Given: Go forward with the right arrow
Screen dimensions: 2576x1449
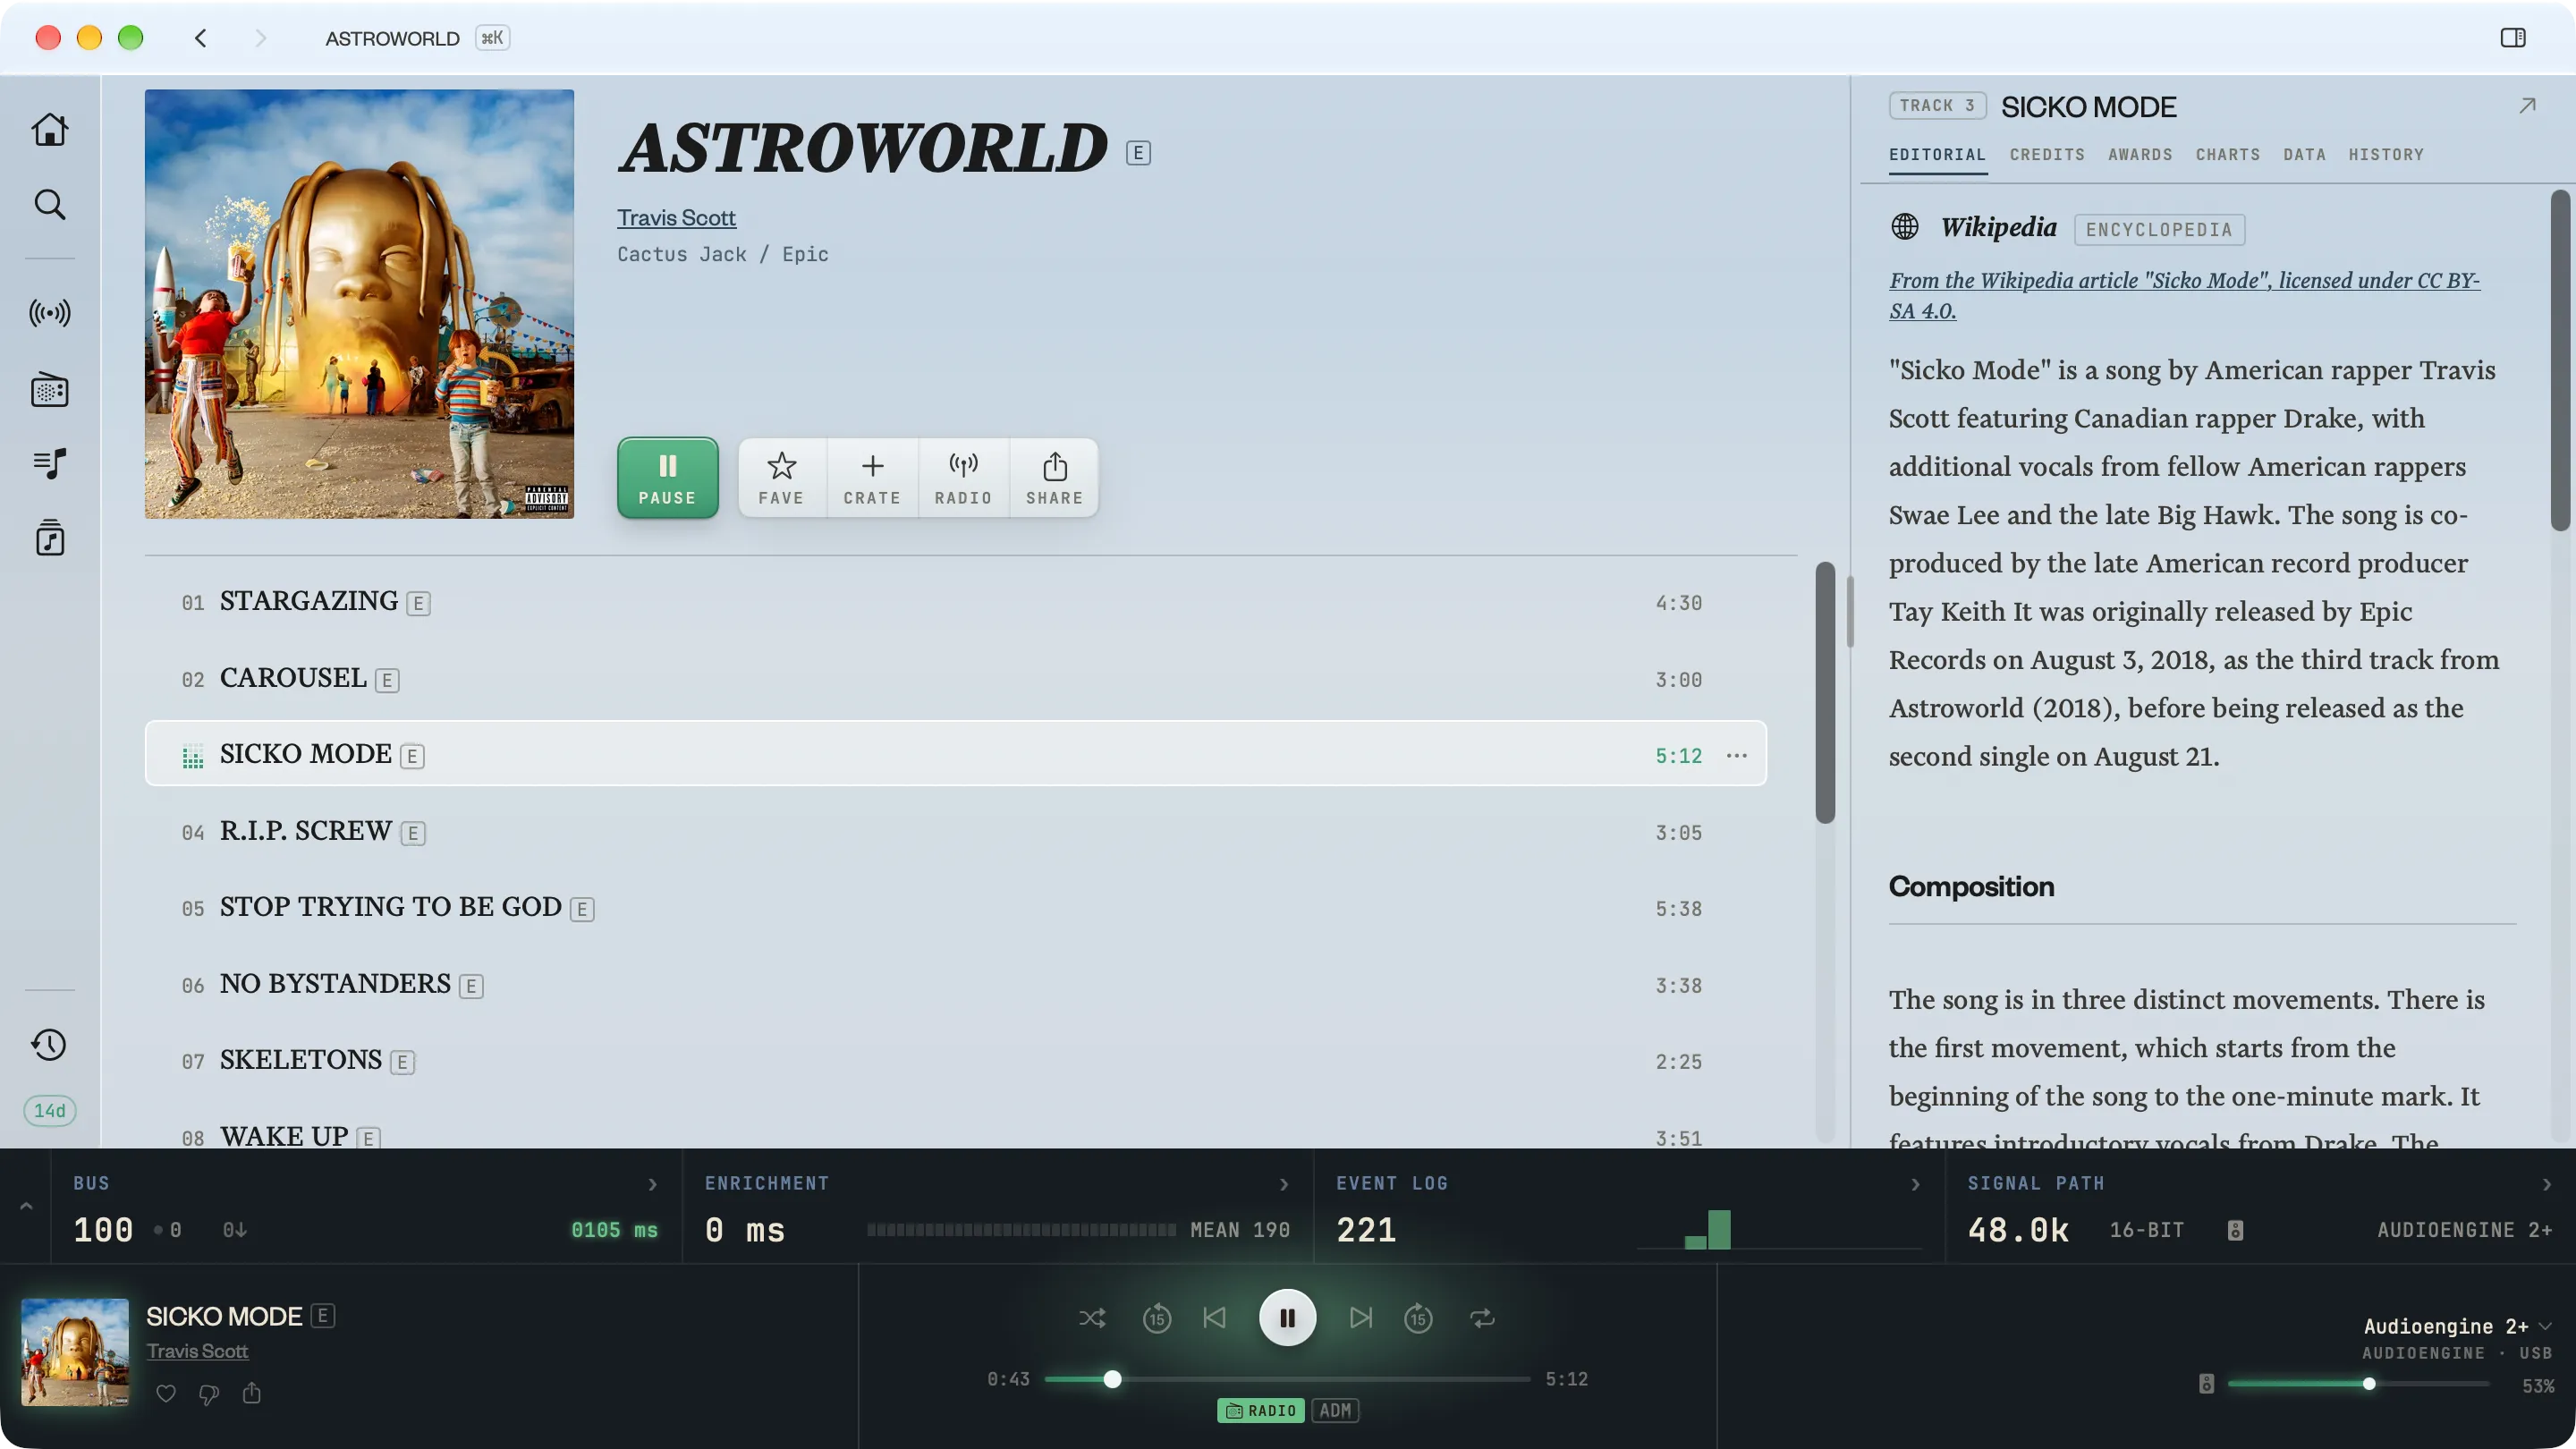Looking at the screenshot, I should click(x=261, y=38).
